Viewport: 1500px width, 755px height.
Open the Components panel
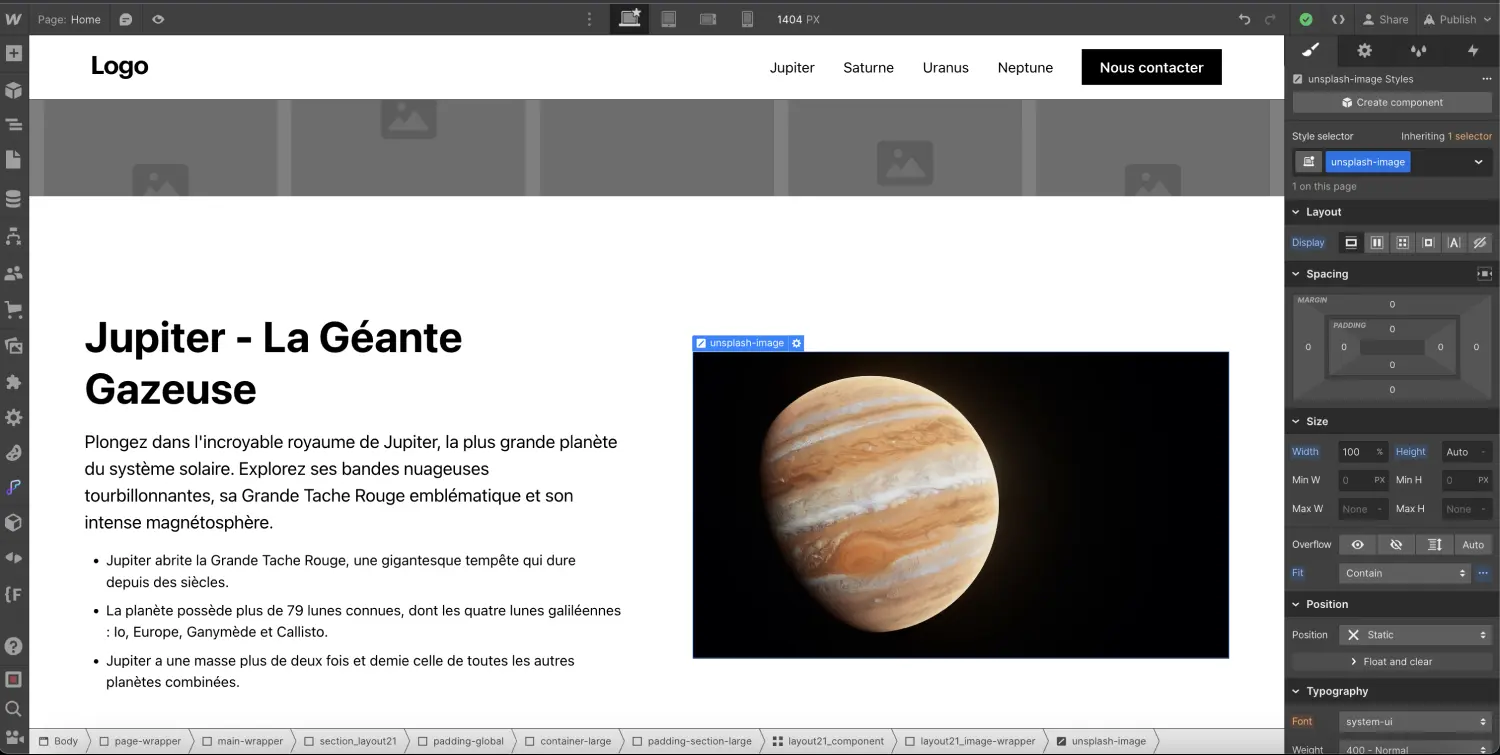tap(14, 90)
